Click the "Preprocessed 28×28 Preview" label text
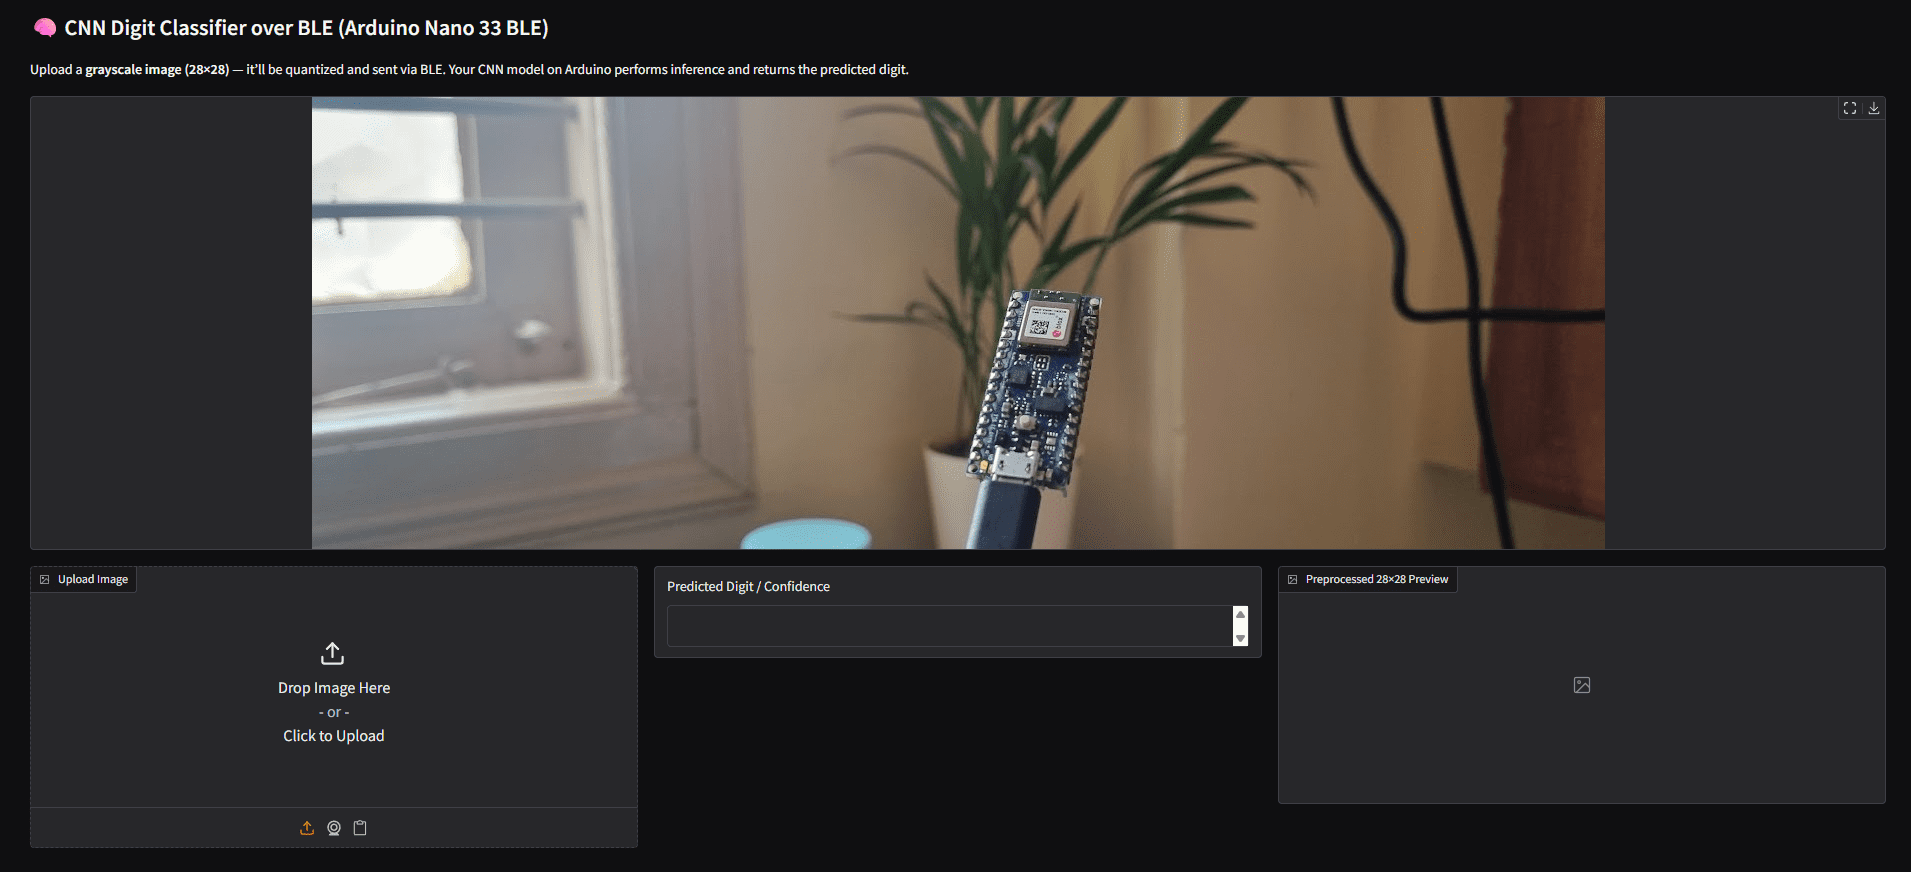This screenshot has width=1911, height=872. point(1376,580)
